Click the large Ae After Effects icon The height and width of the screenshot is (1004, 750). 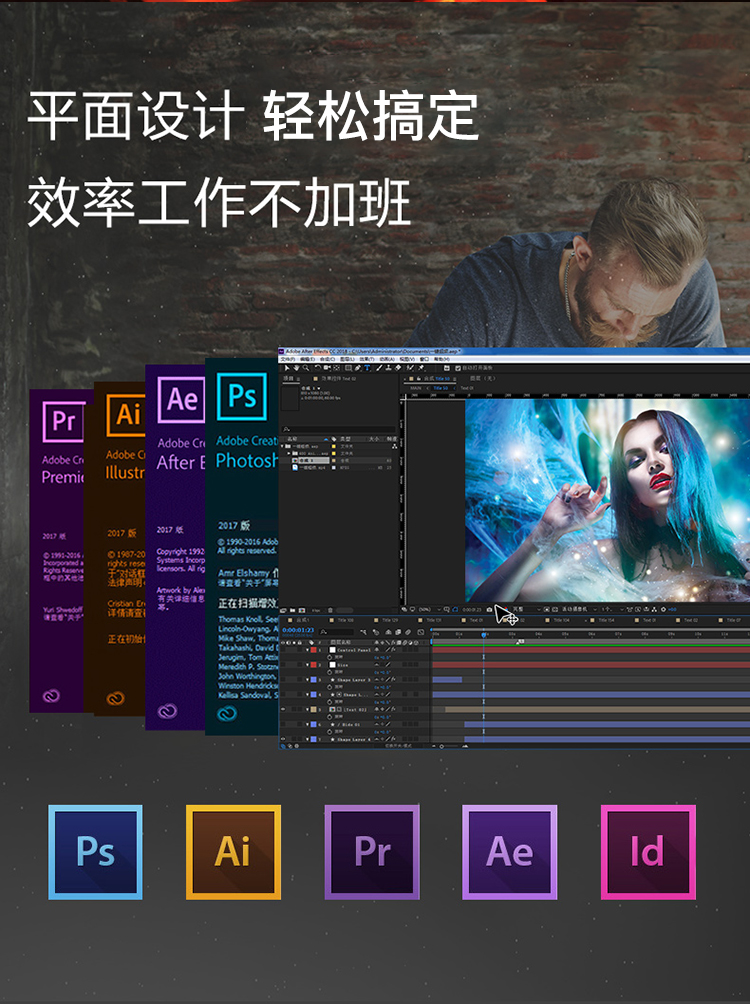510,852
